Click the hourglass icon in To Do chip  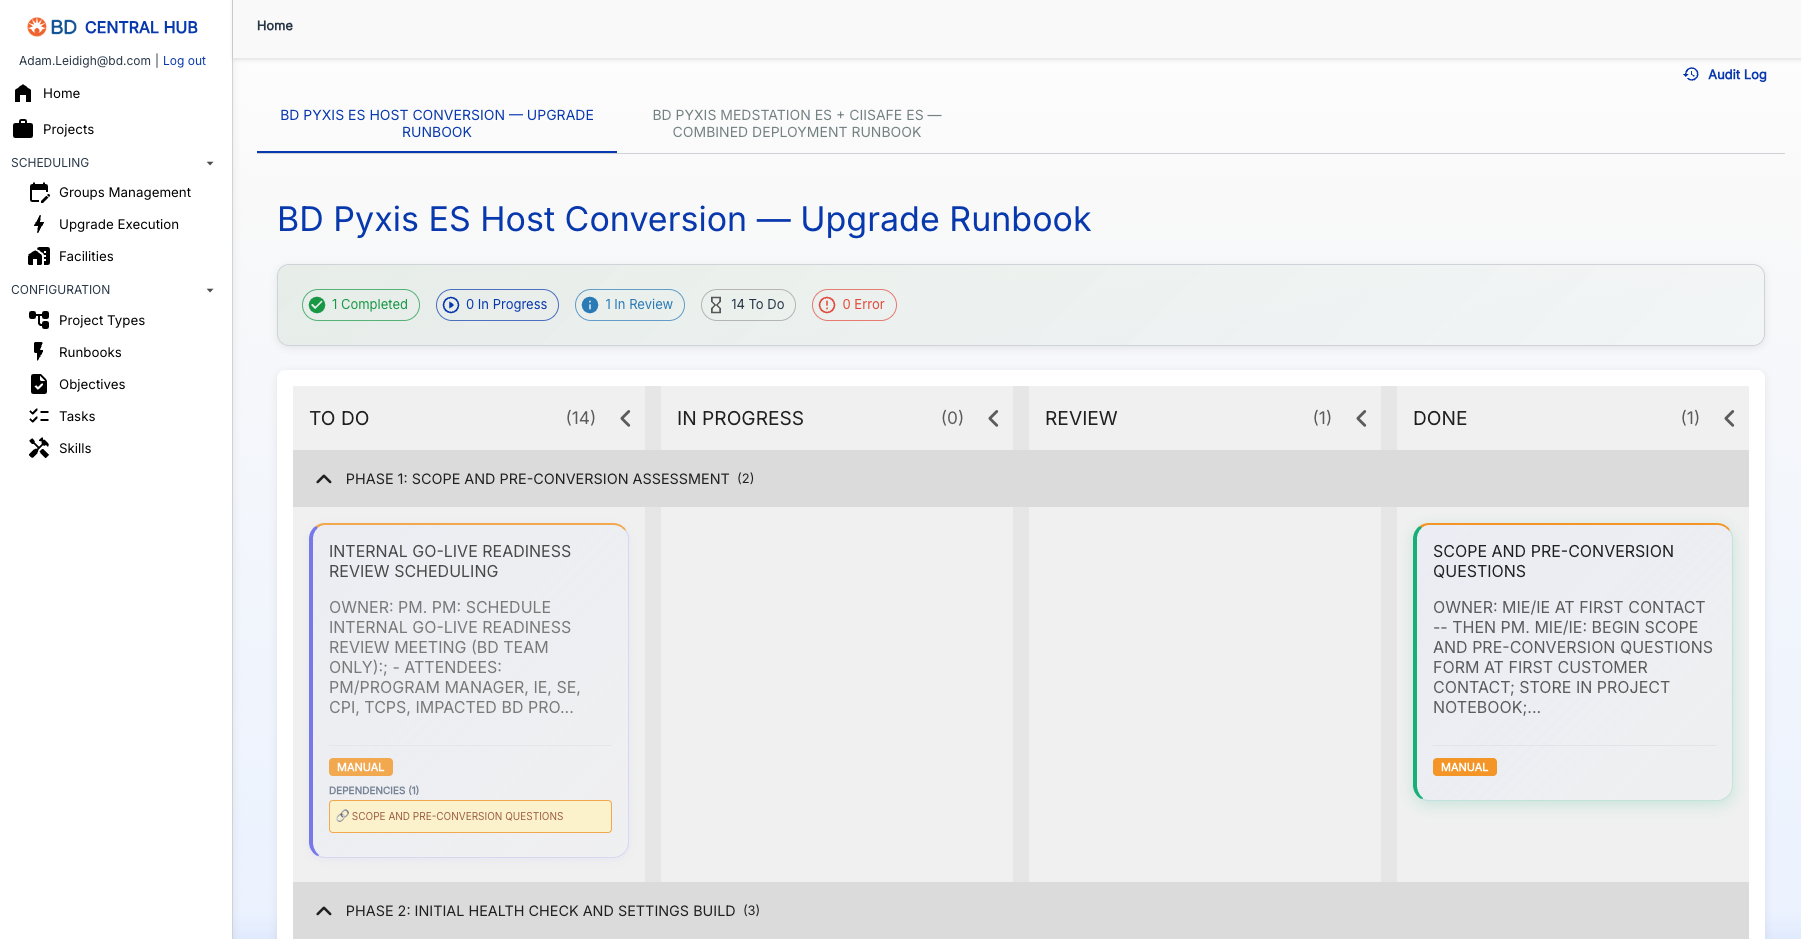point(716,305)
